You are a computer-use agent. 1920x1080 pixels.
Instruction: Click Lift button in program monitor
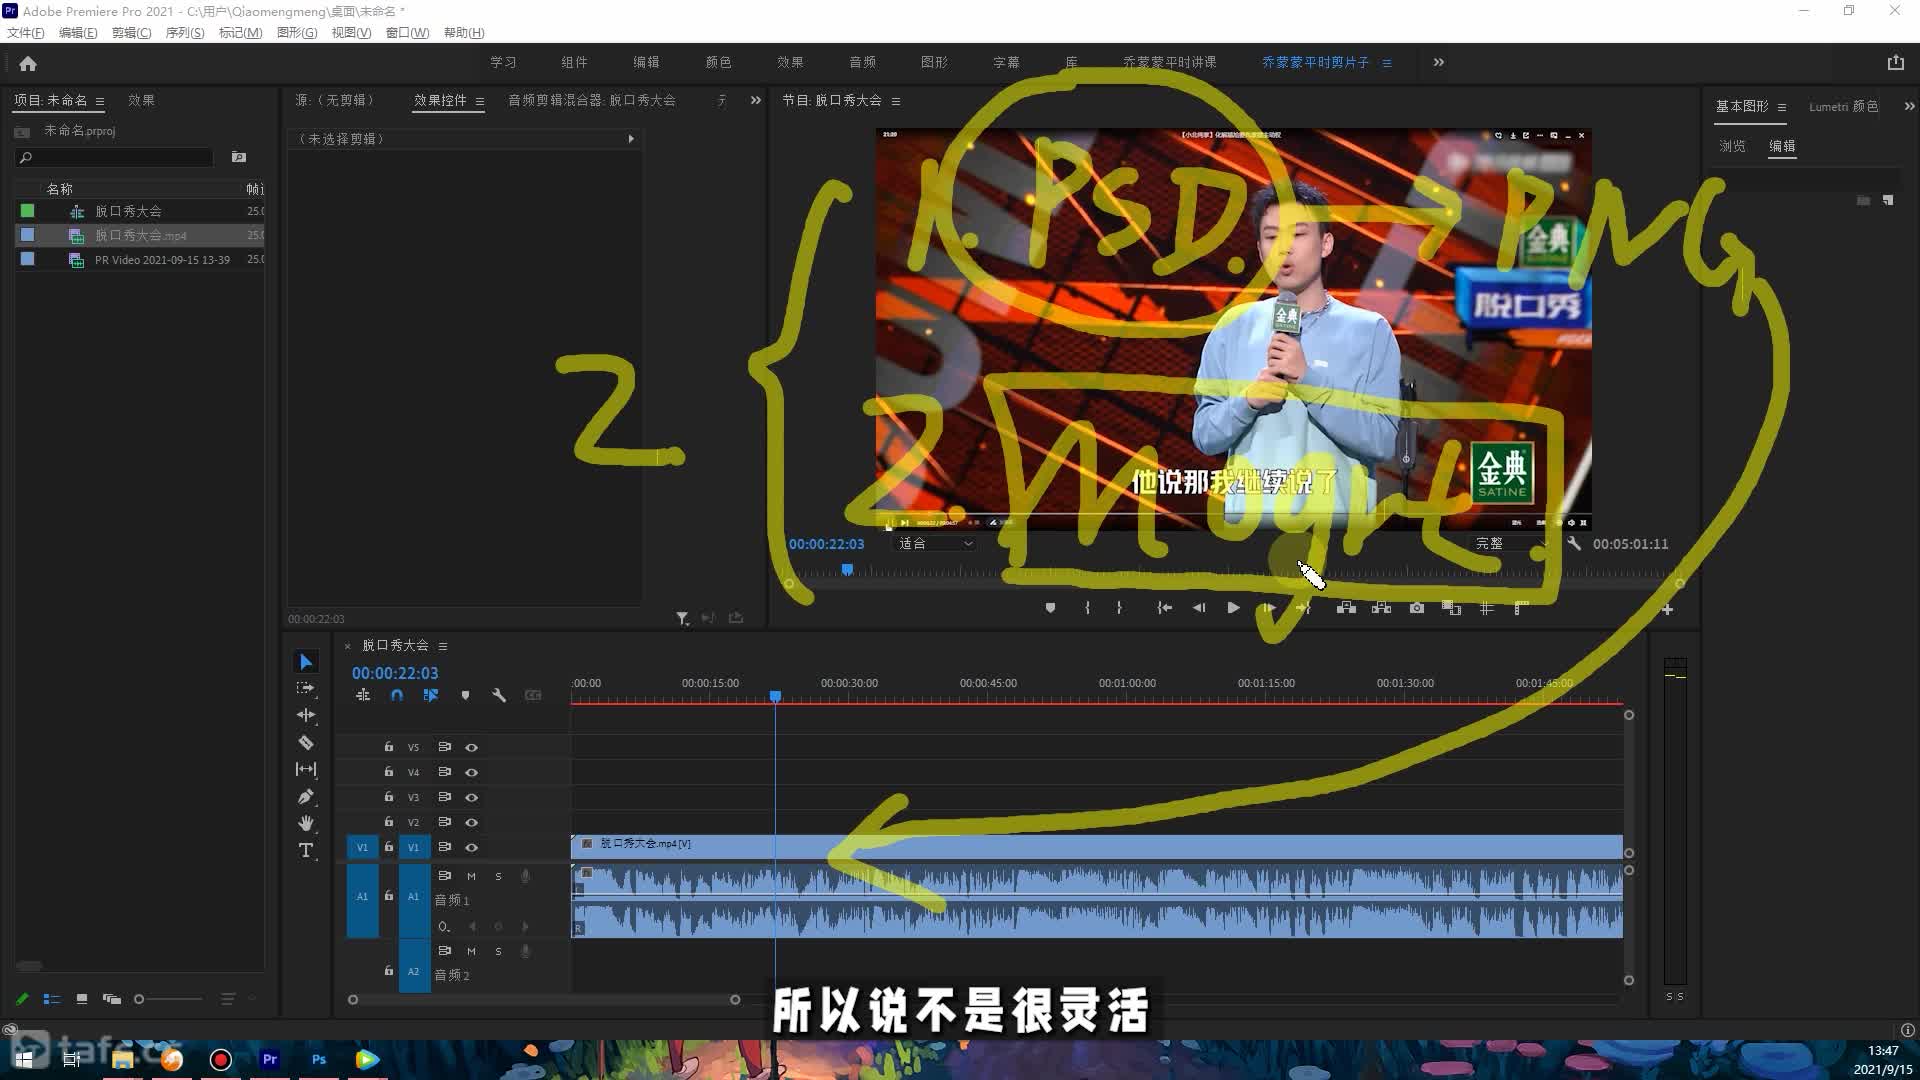click(x=1346, y=608)
